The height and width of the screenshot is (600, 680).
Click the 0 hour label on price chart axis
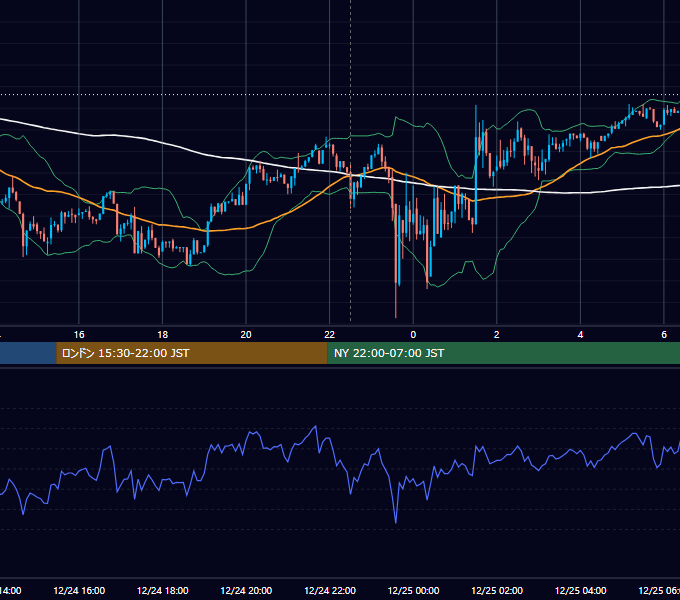[x=413, y=335]
